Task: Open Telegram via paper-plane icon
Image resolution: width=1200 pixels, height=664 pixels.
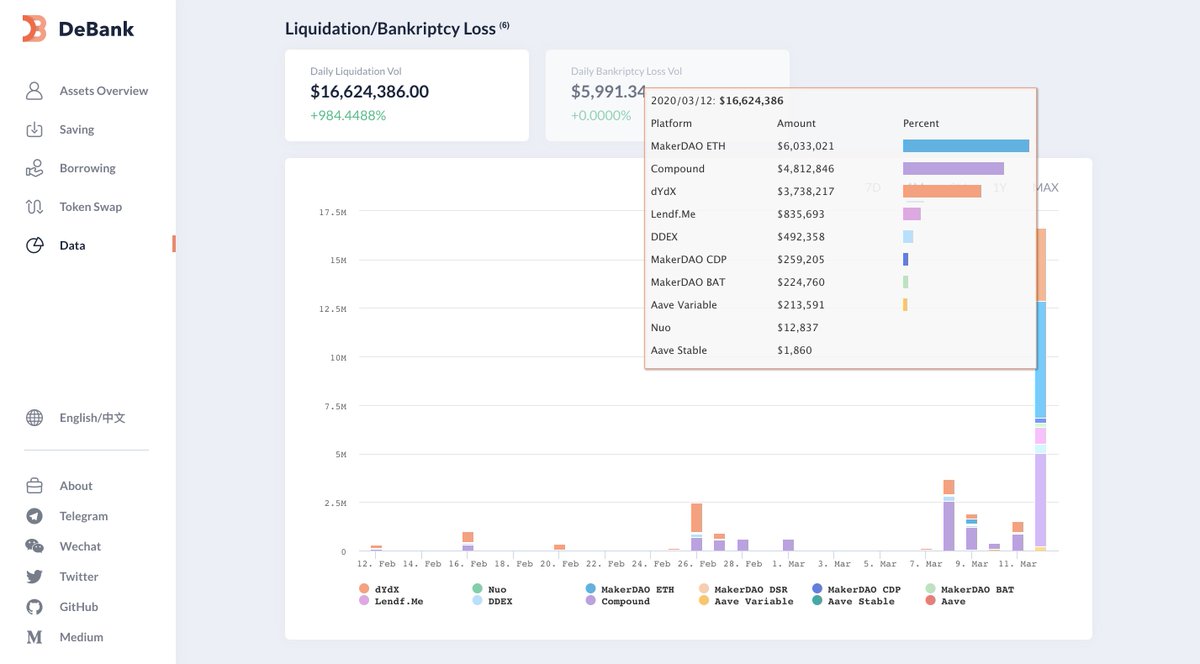Action: pos(34,516)
